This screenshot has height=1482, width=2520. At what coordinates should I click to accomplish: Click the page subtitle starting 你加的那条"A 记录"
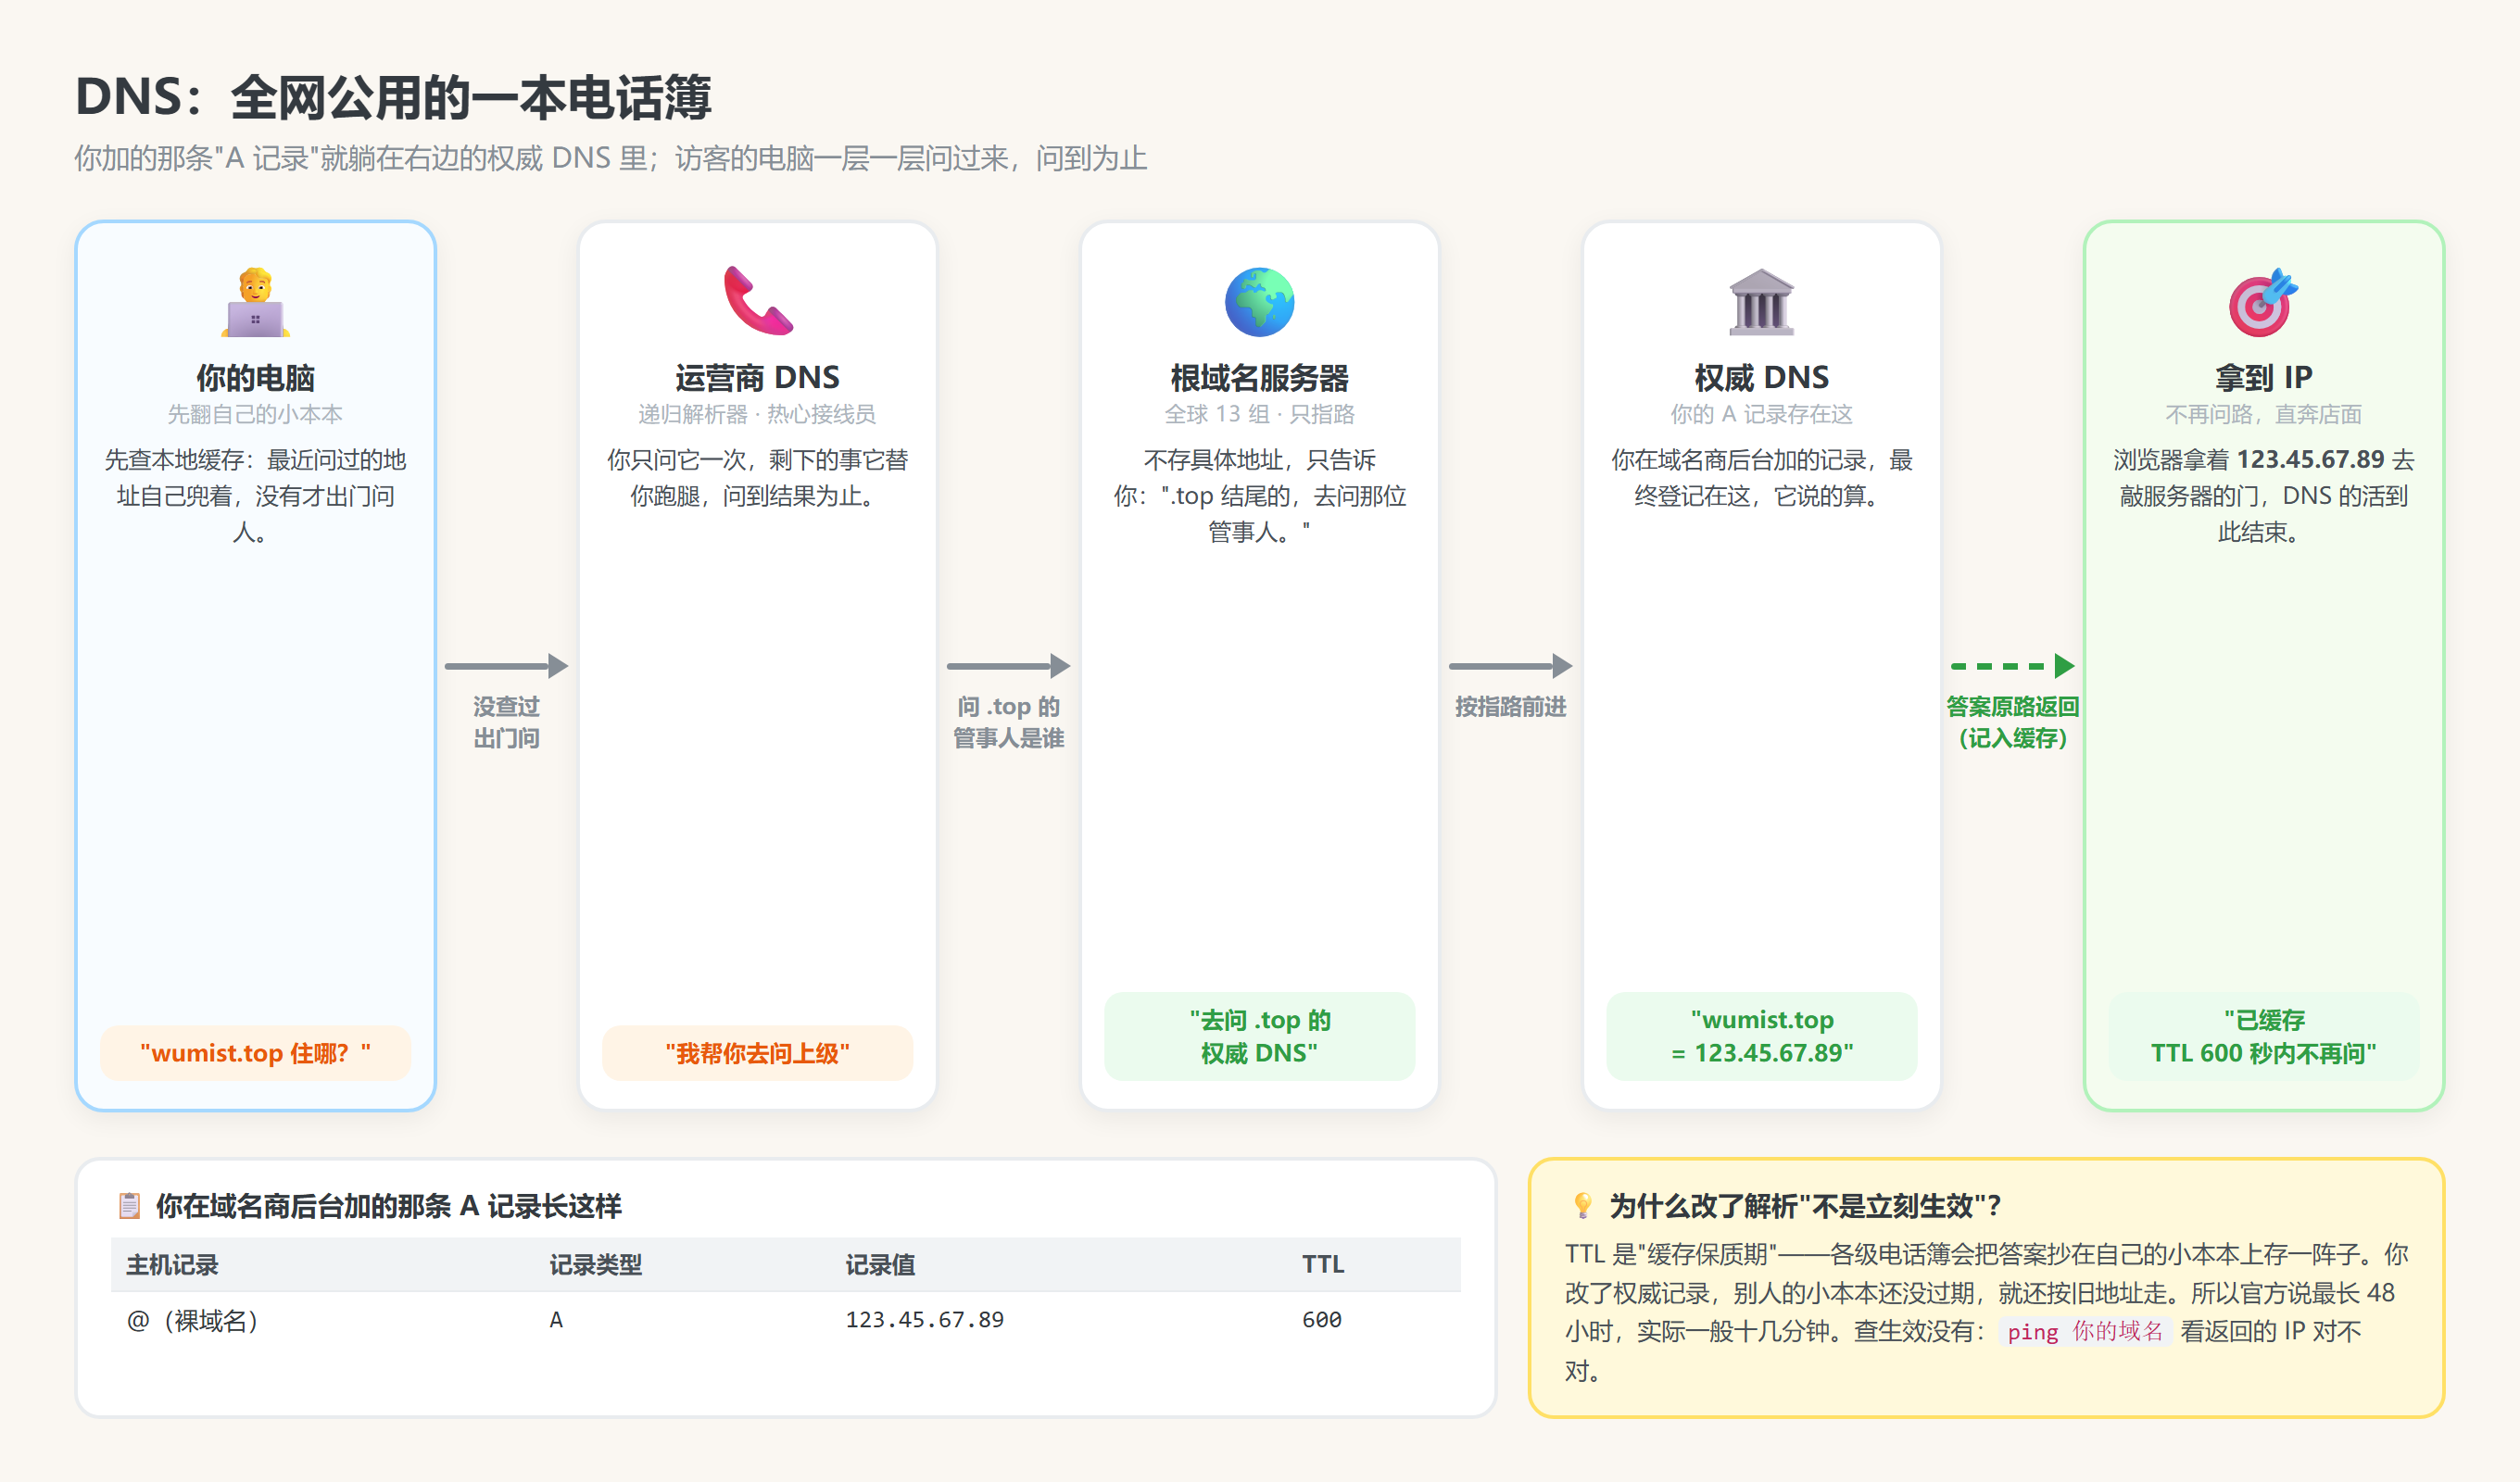pos(611,158)
